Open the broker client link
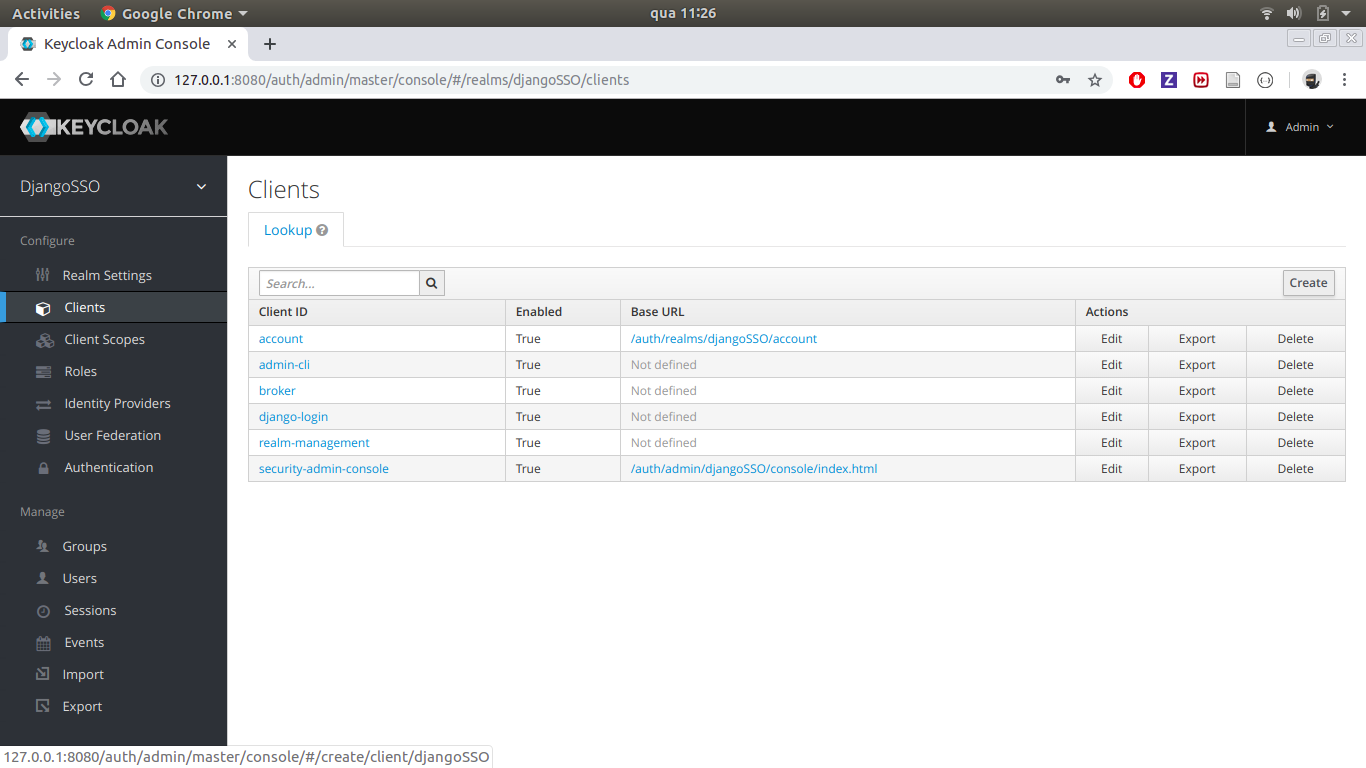 (277, 391)
